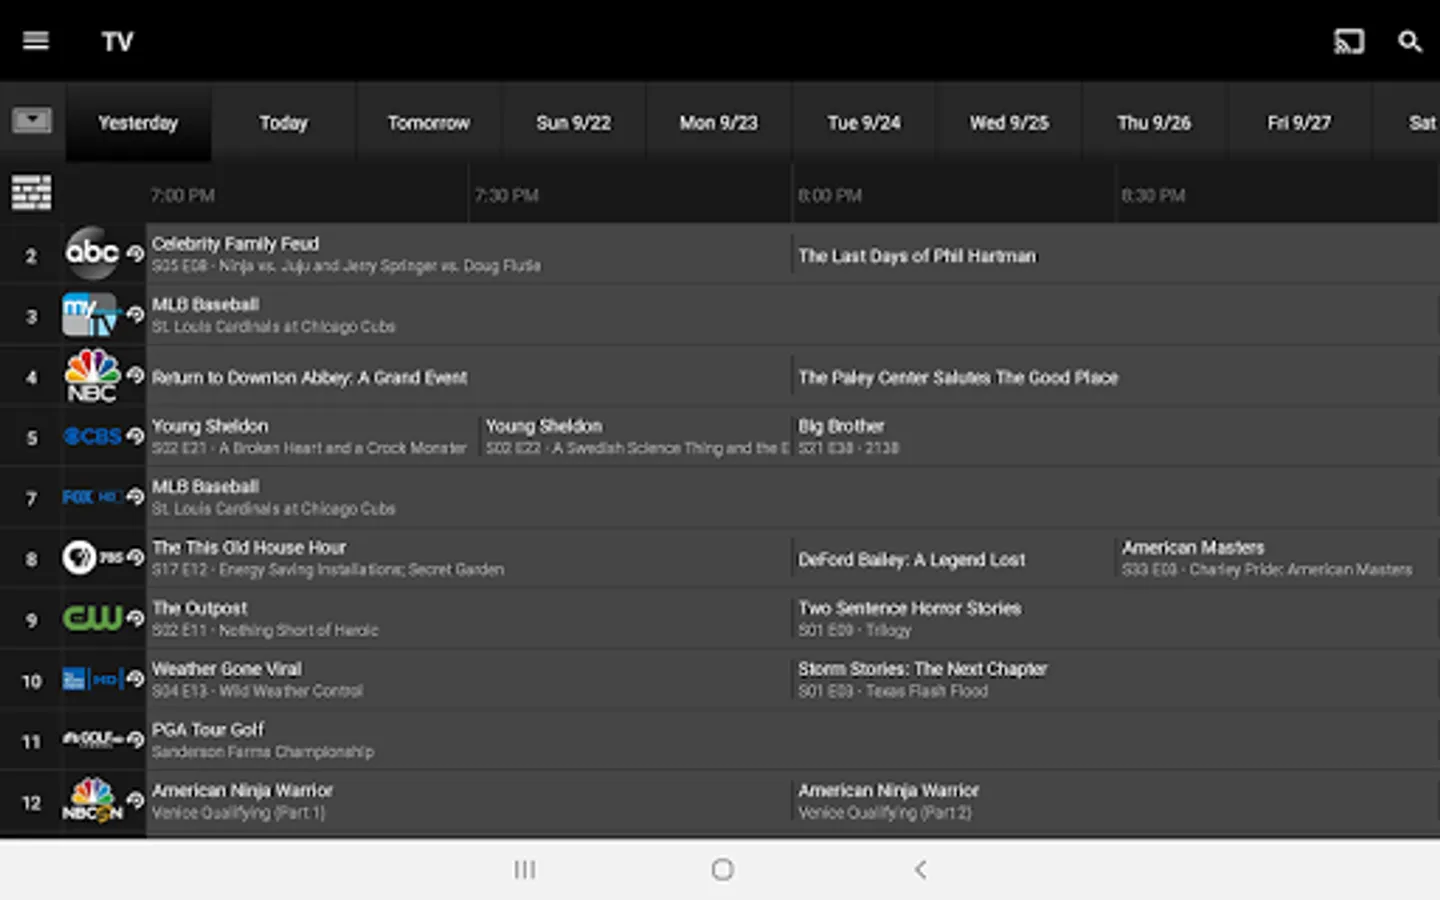Open MLB Baseball on channel 3
Screen dimensions: 1440x900
pyautogui.click(x=793, y=315)
